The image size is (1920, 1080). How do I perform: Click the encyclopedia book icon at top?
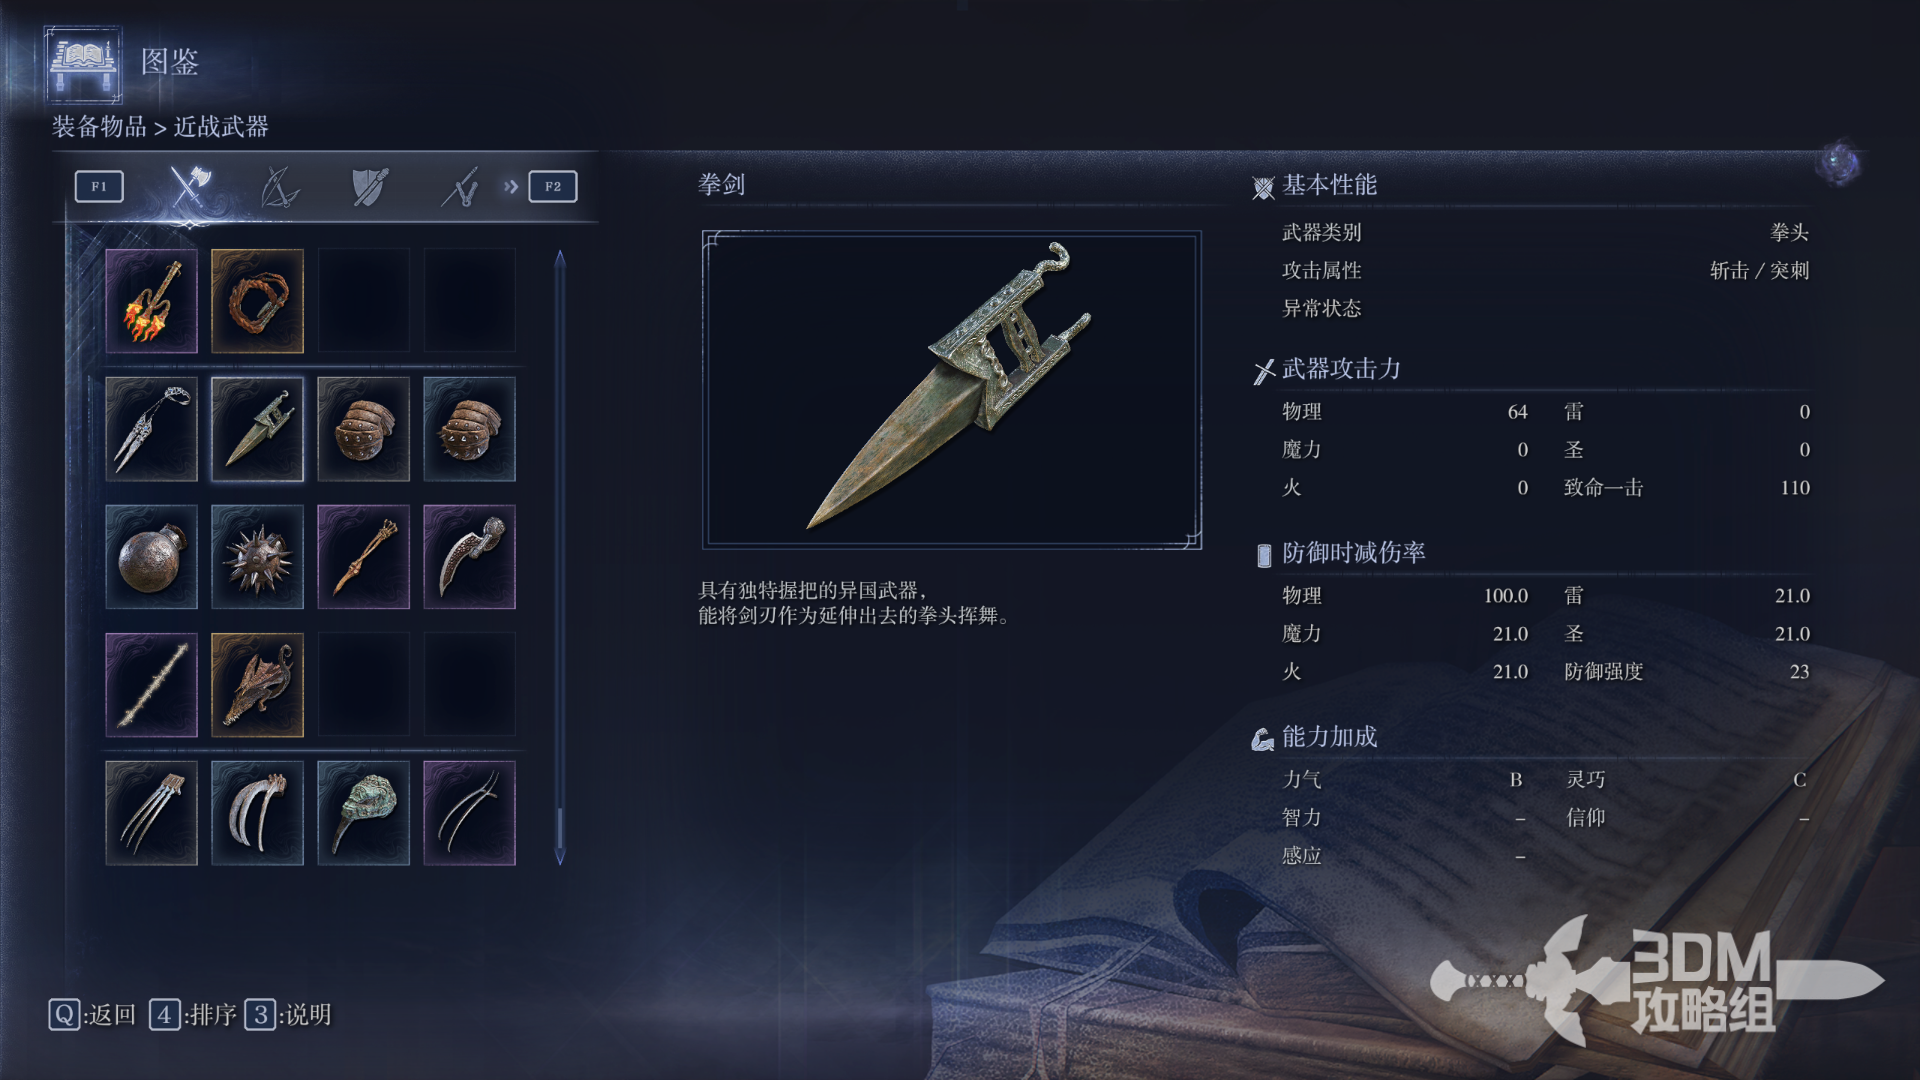[83, 63]
